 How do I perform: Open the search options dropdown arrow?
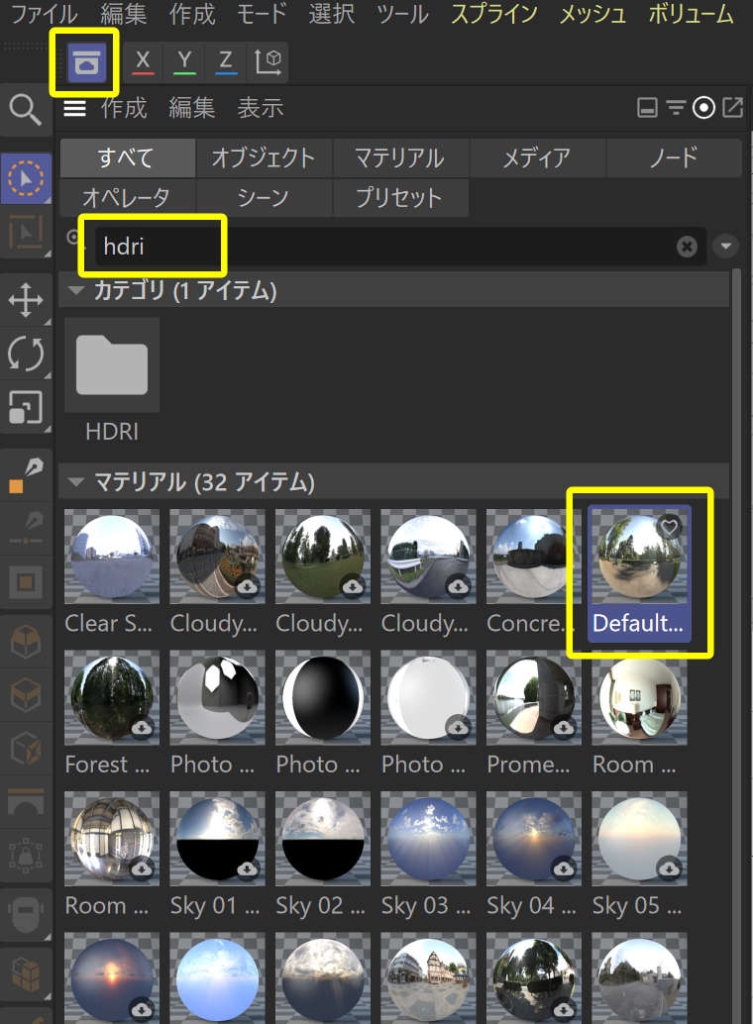tap(726, 247)
